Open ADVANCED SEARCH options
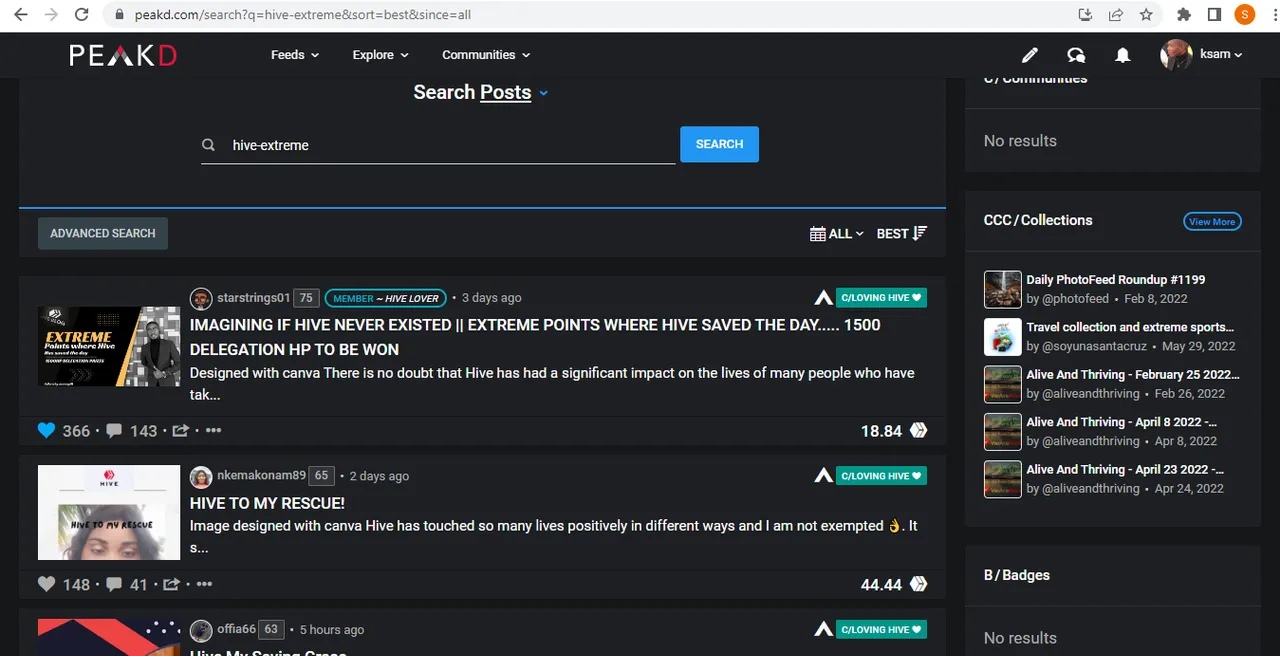 coord(103,233)
